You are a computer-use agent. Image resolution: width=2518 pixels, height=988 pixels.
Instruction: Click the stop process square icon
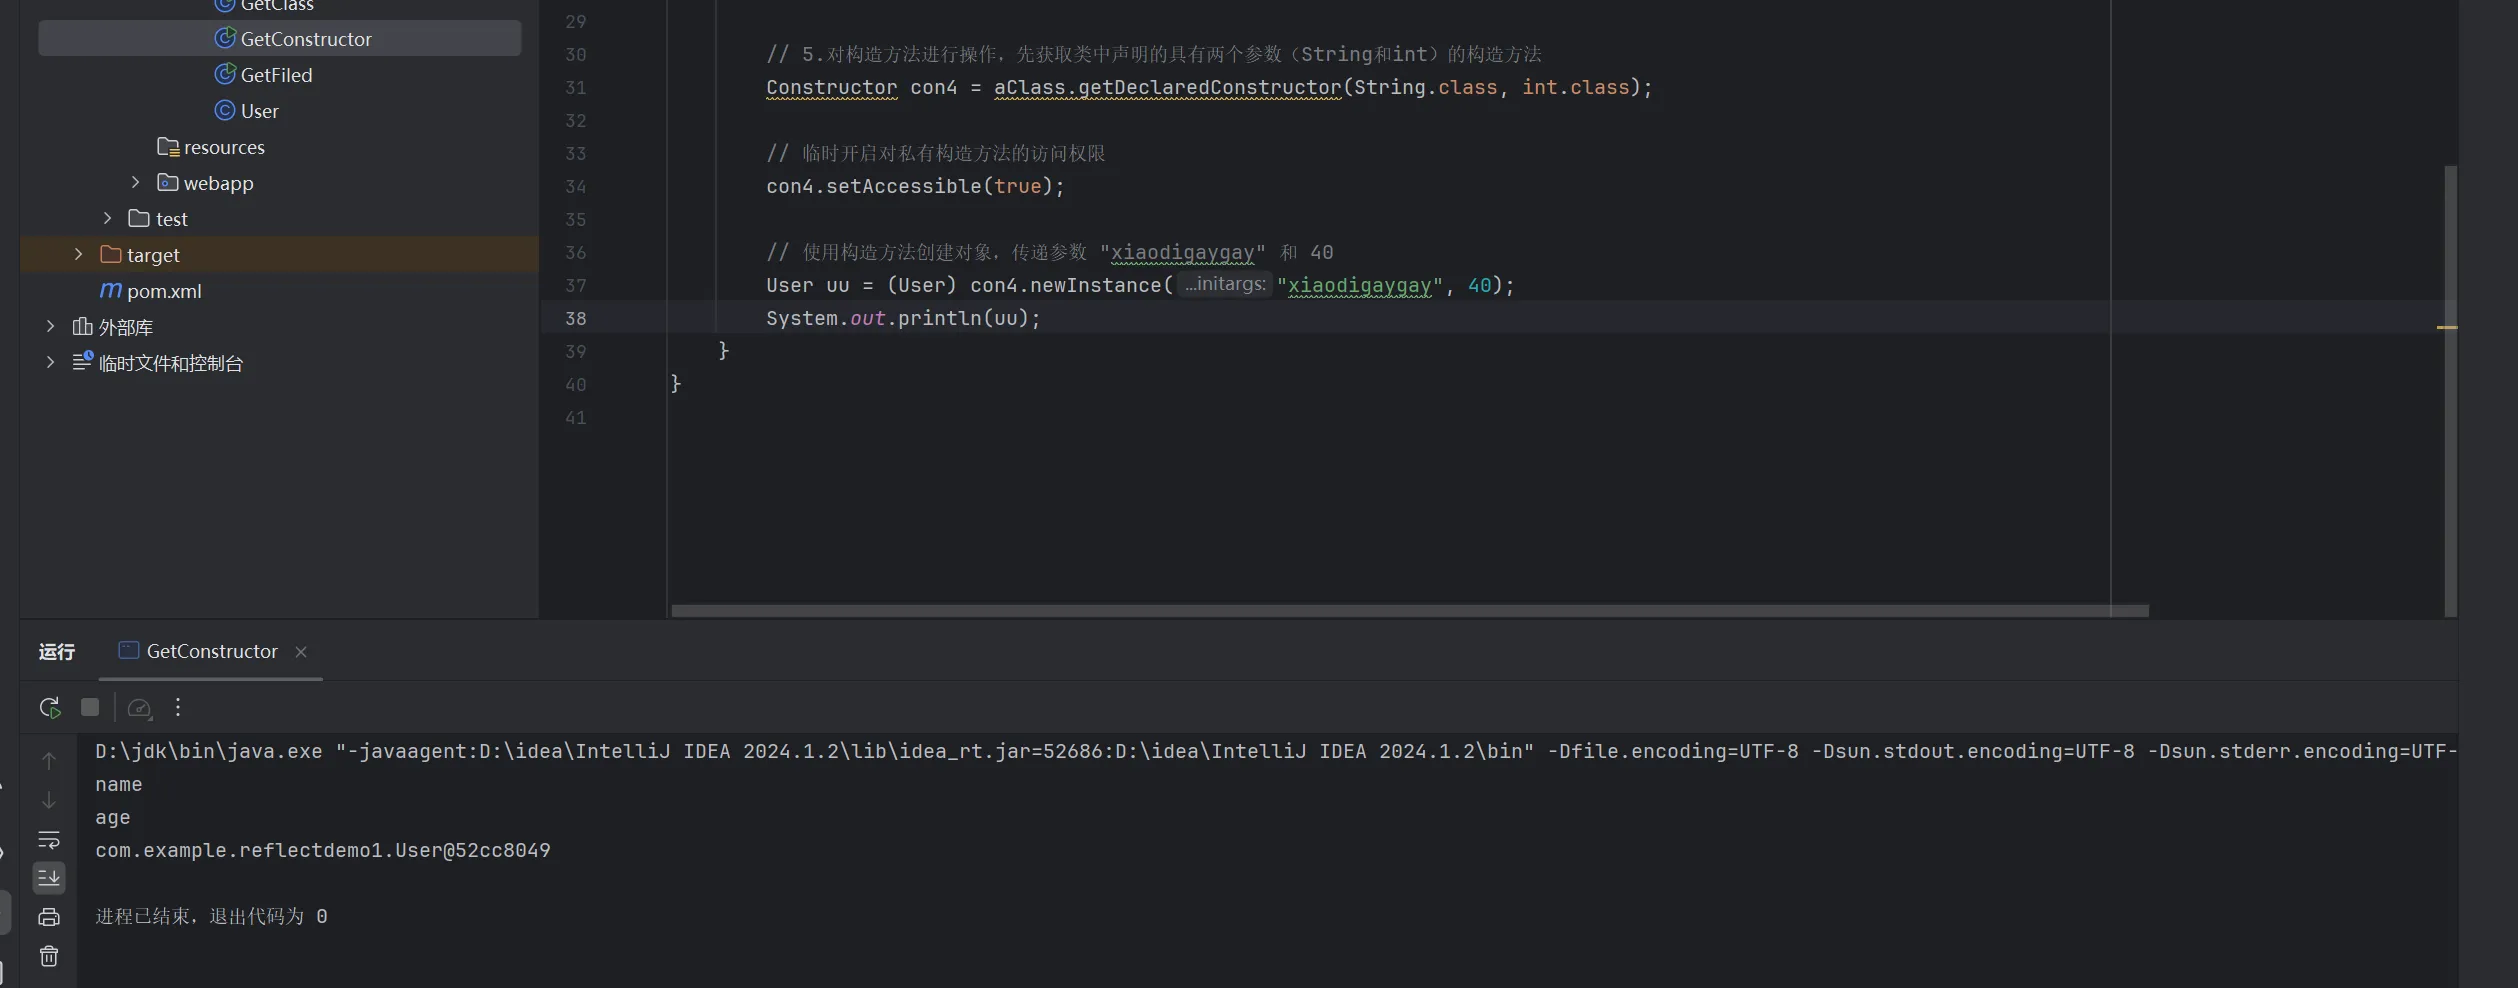pyautogui.click(x=90, y=708)
